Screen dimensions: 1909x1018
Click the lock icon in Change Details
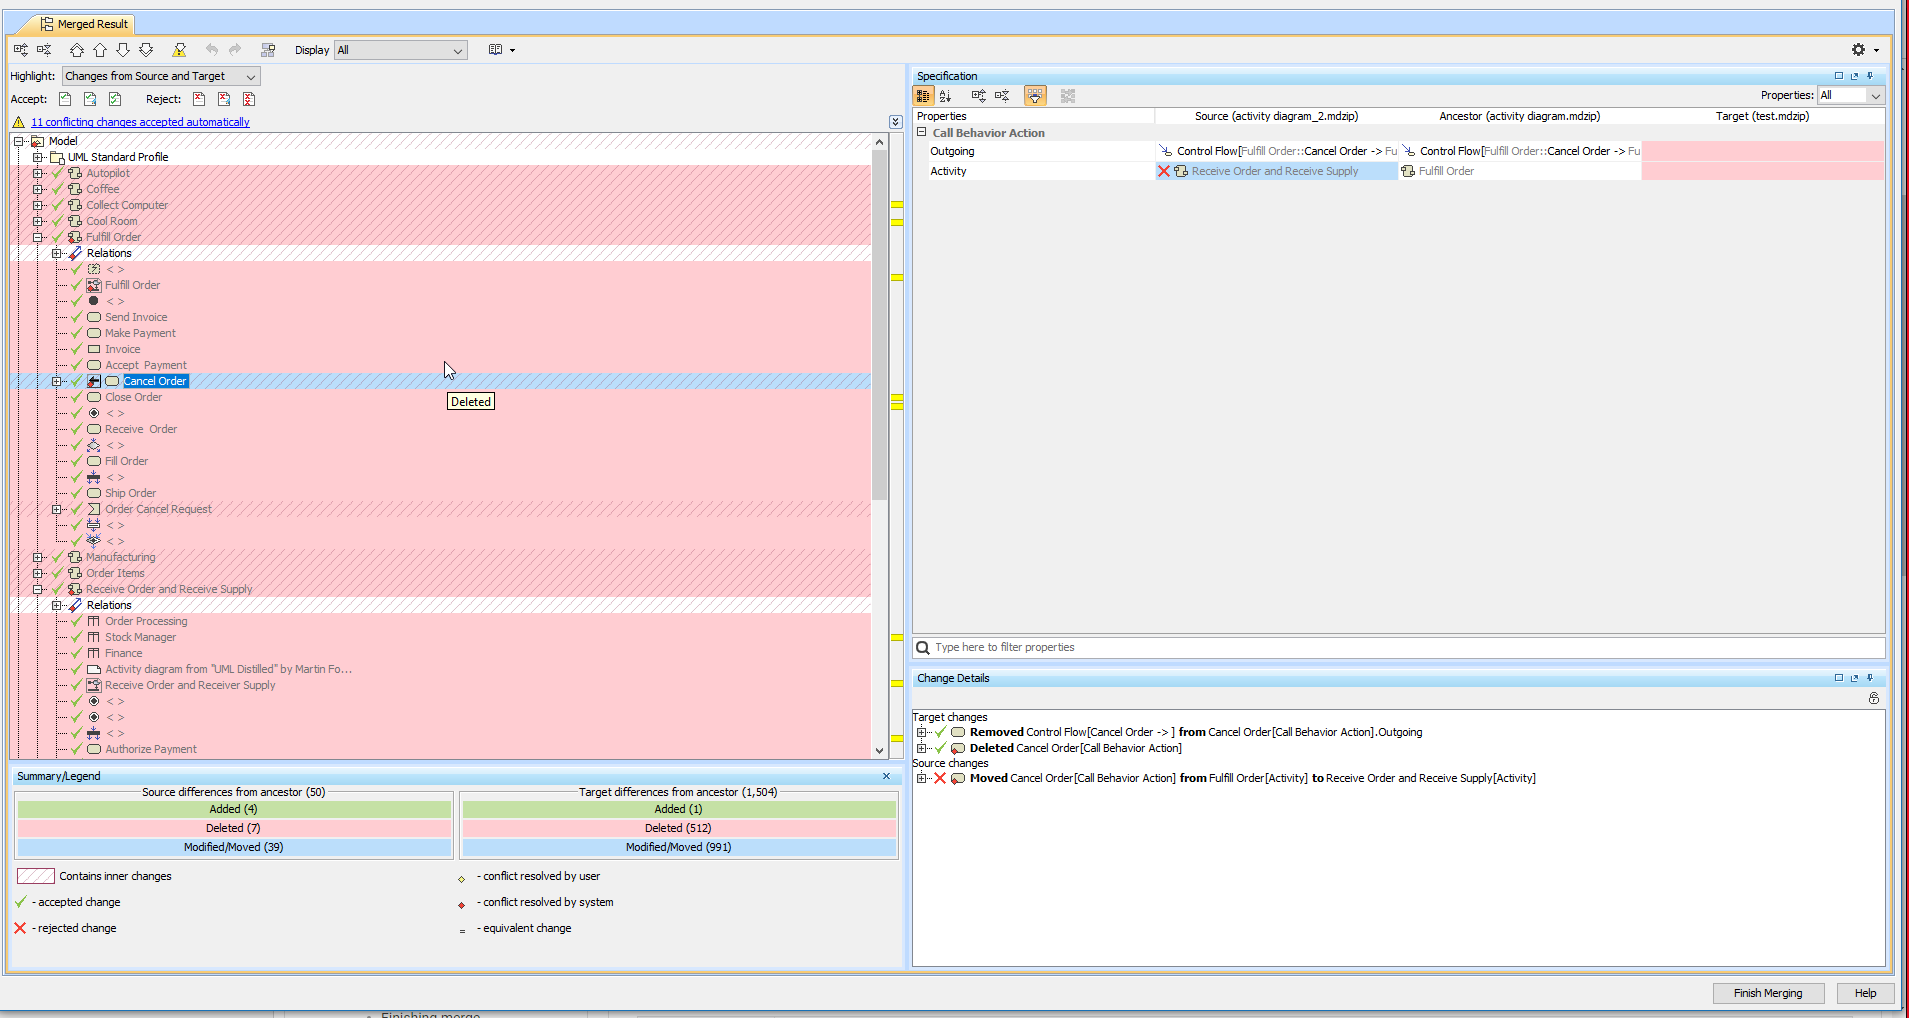point(1873,699)
